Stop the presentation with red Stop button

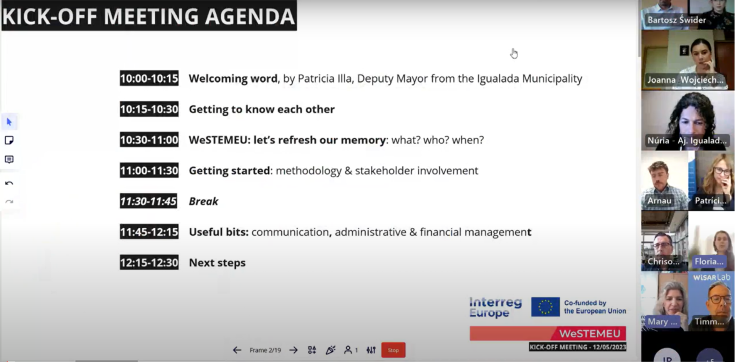(393, 350)
